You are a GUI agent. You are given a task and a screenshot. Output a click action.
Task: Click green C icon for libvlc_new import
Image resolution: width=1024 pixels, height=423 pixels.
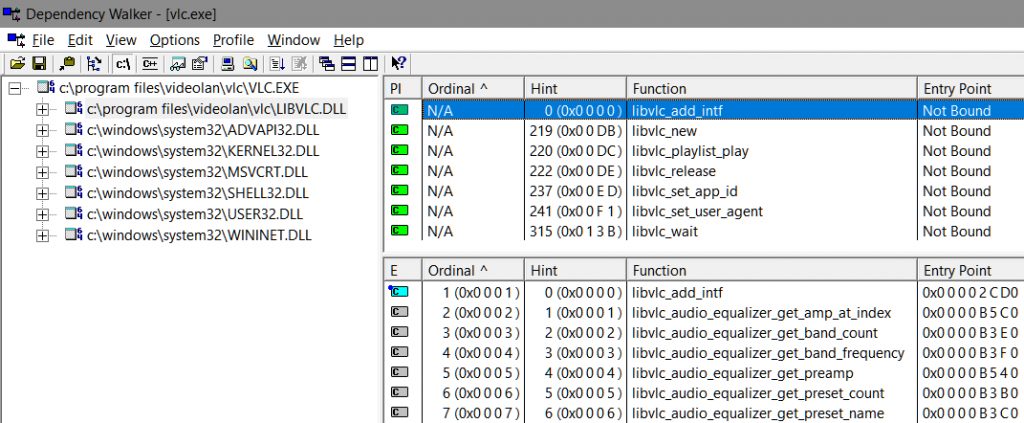click(399, 131)
